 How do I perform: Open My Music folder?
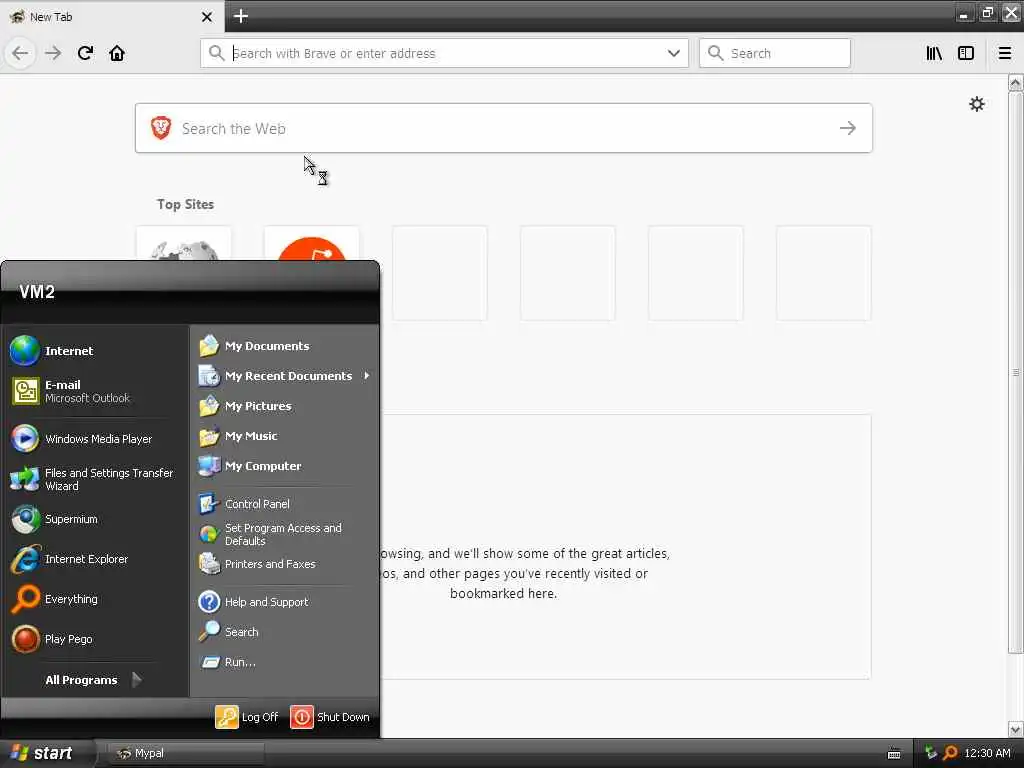click(x=284, y=436)
